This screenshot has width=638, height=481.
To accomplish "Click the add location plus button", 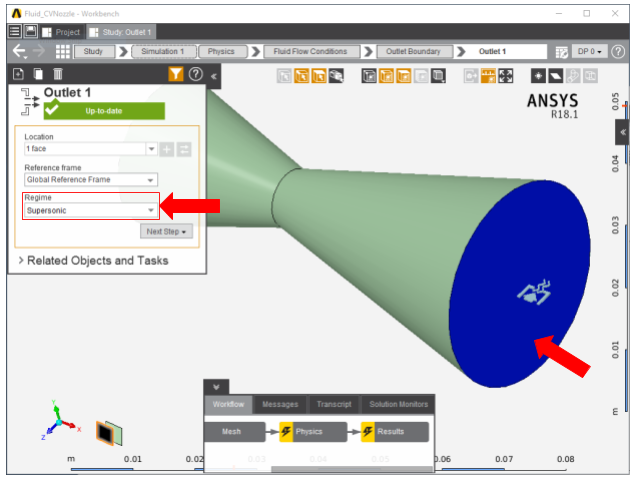I will pos(166,149).
